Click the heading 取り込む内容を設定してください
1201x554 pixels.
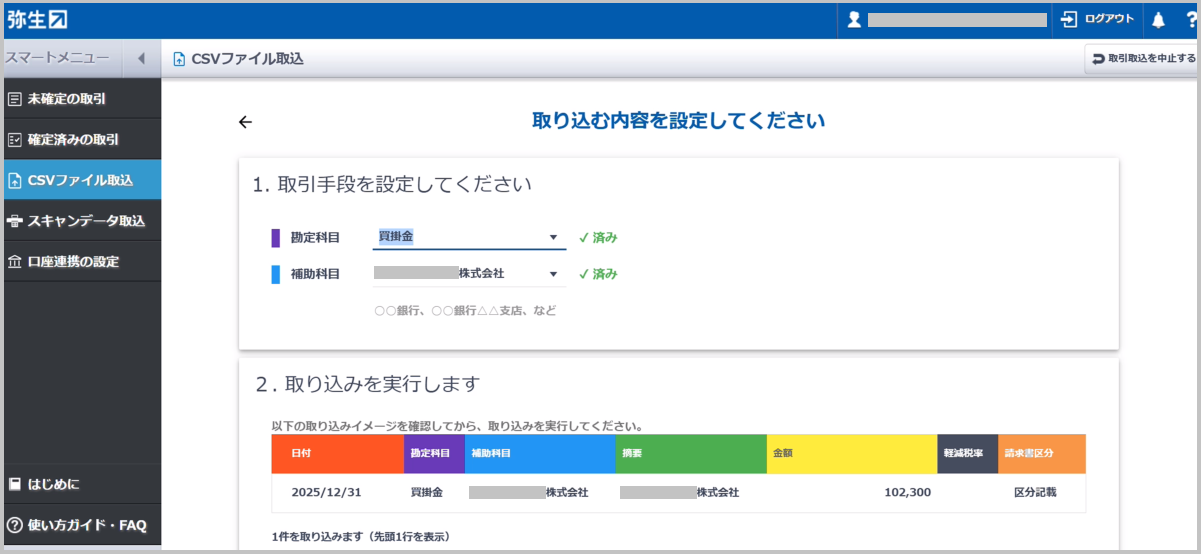click(679, 121)
